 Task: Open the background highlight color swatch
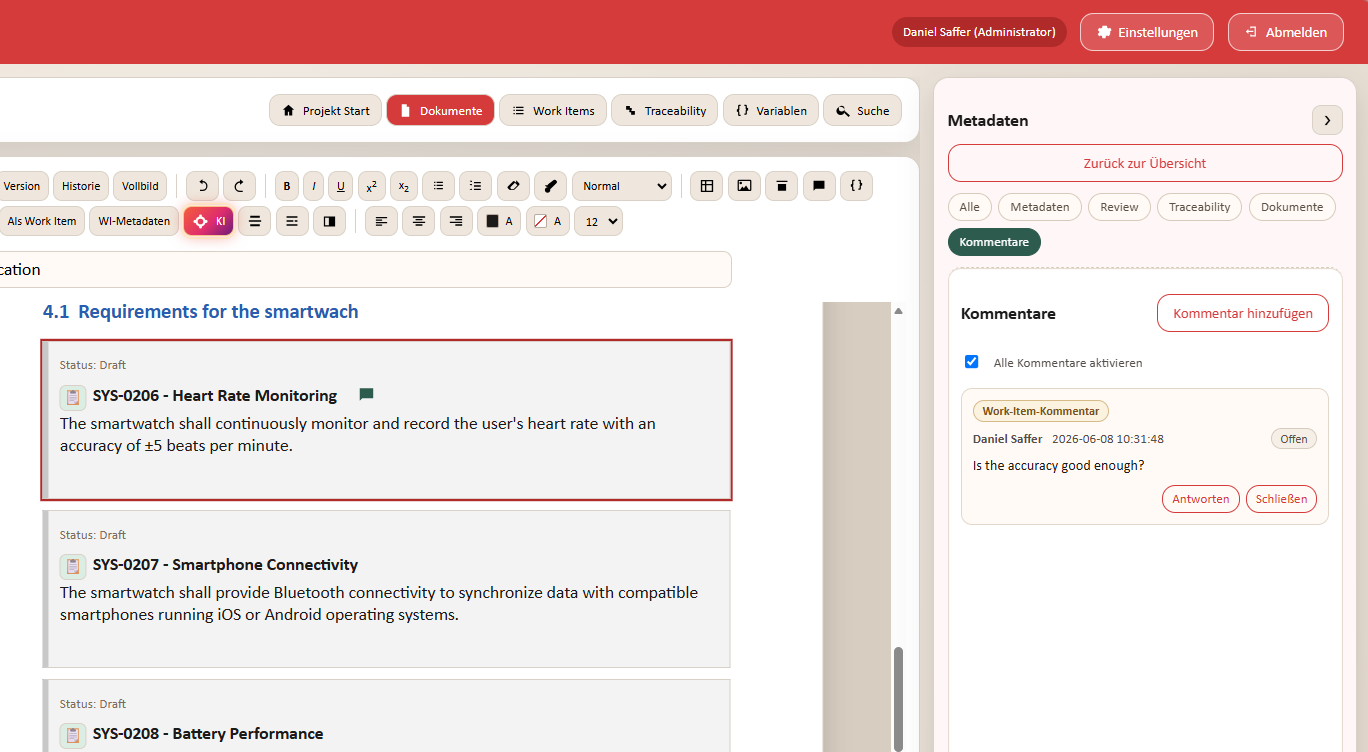click(548, 221)
